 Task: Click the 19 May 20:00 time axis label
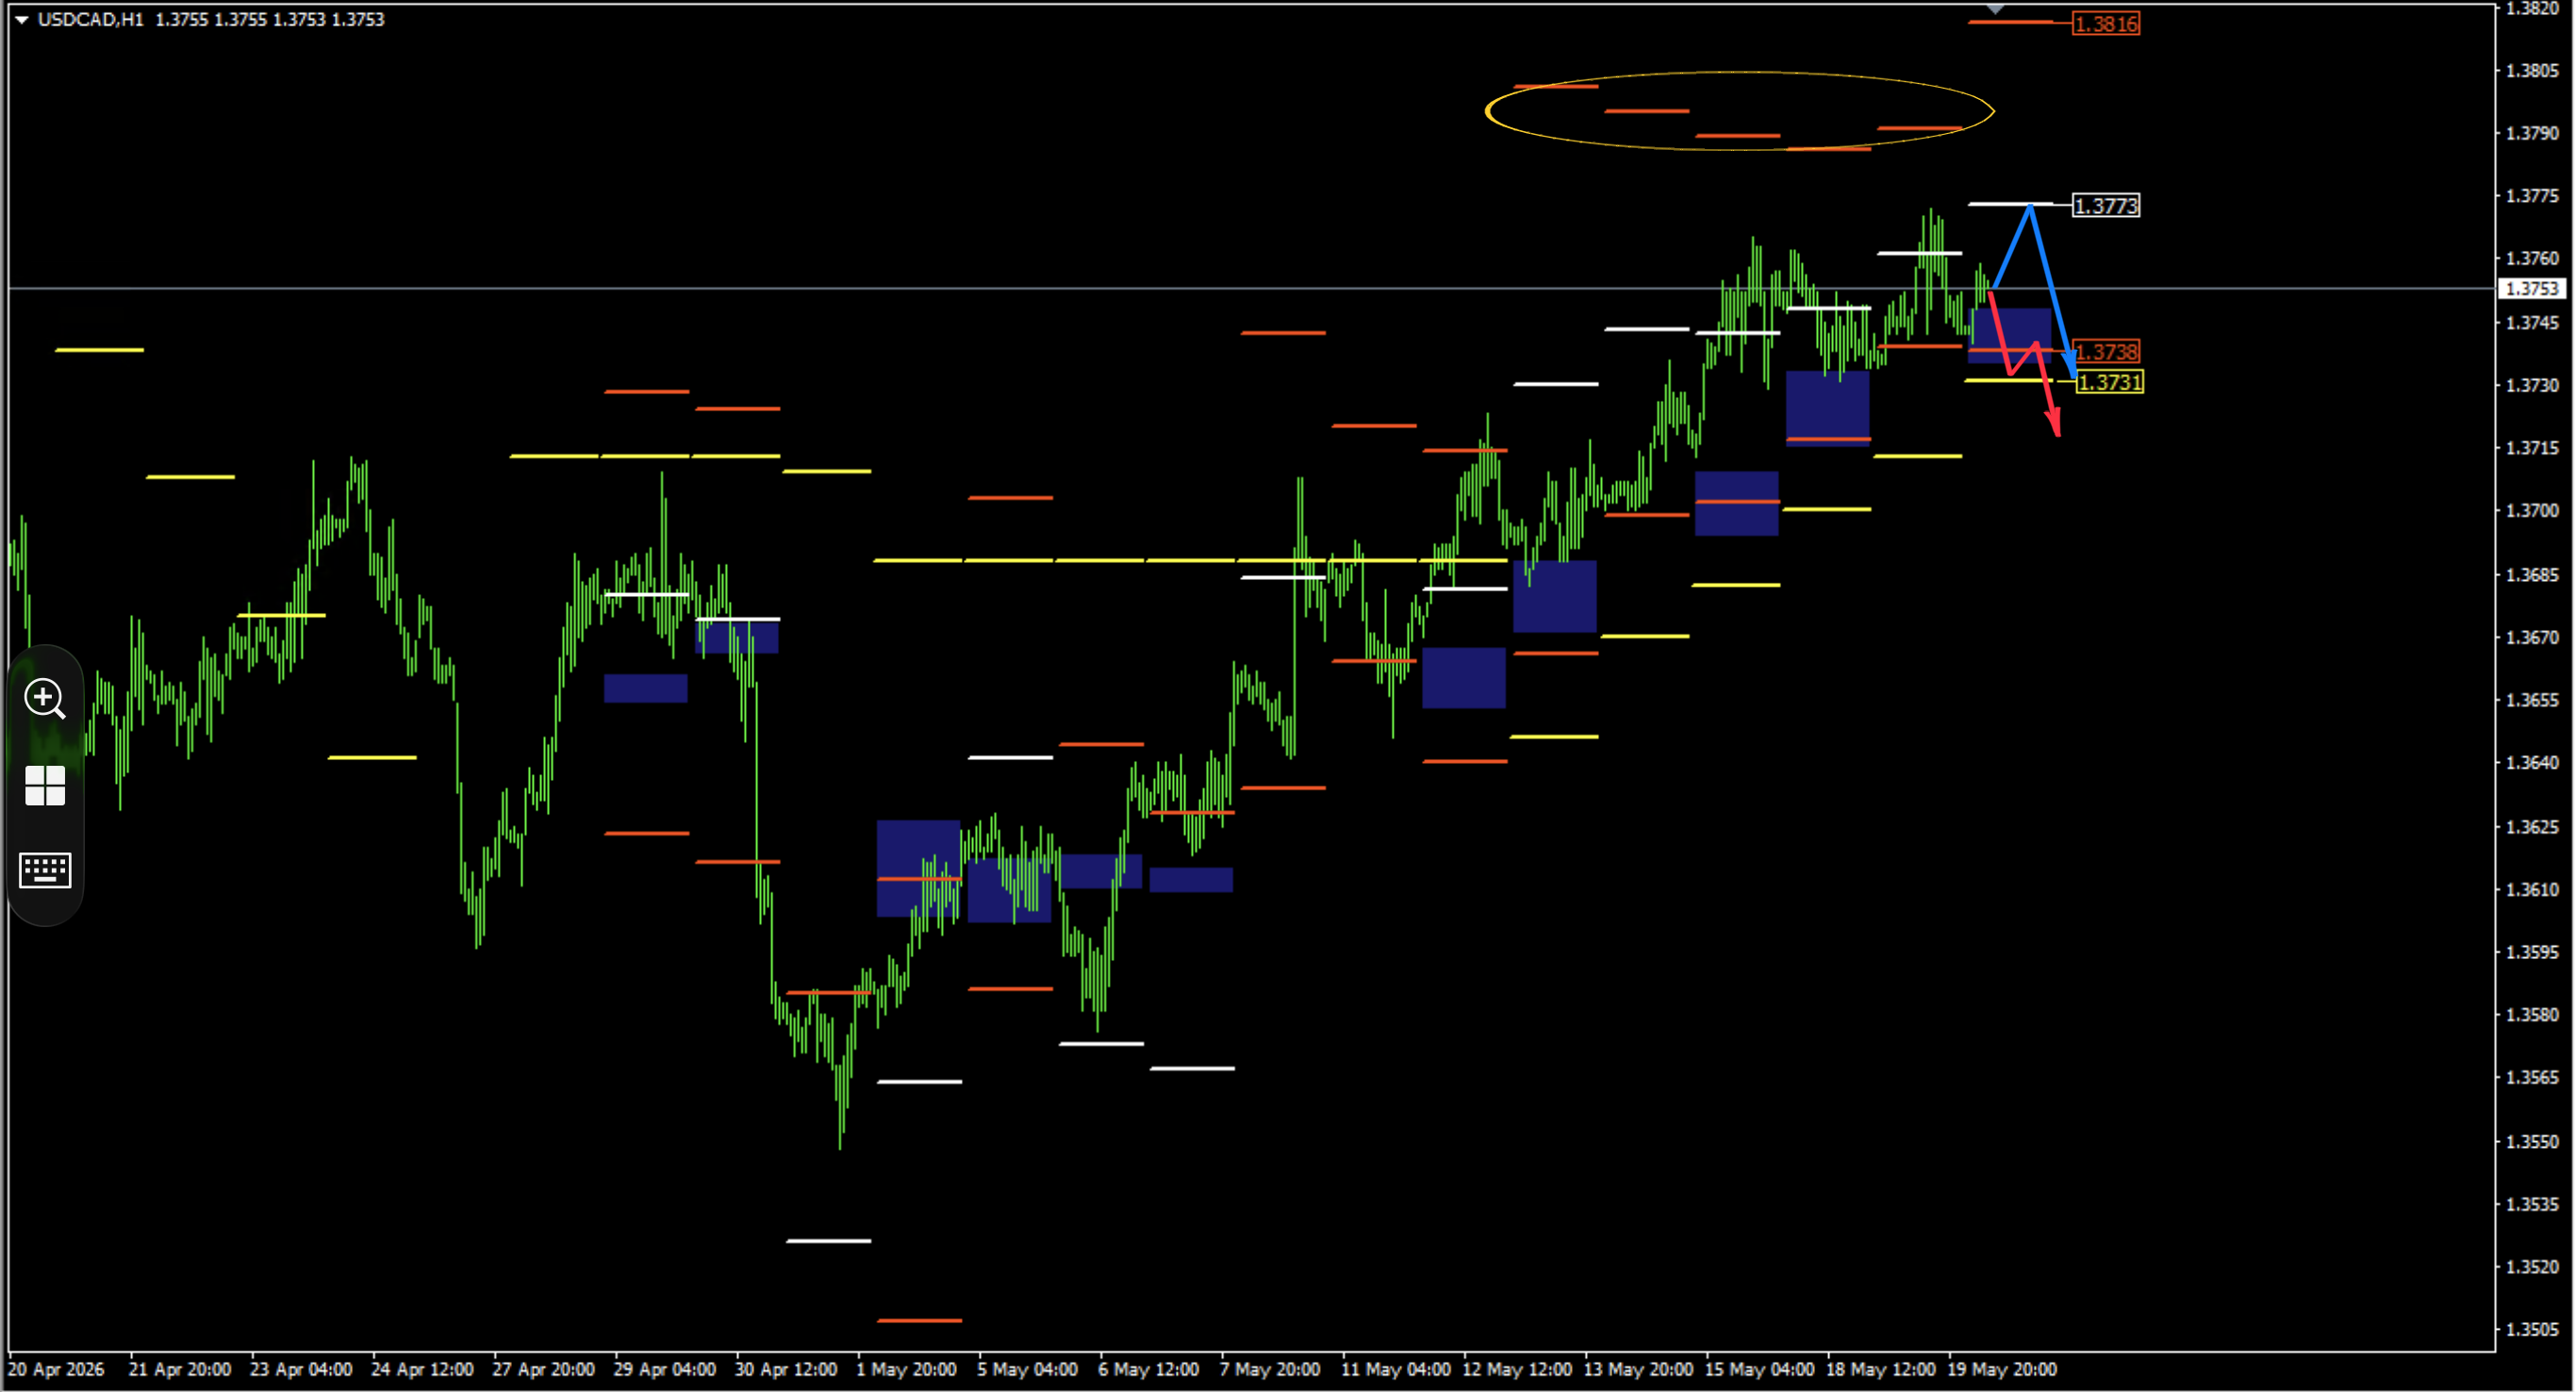[x=2002, y=1370]
